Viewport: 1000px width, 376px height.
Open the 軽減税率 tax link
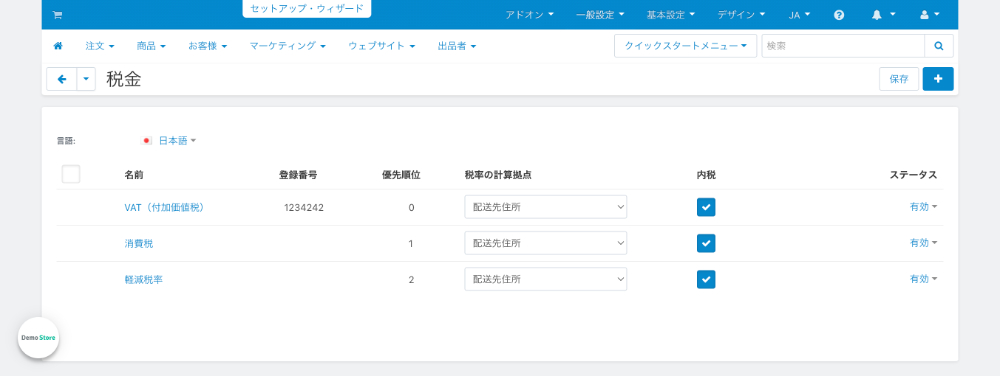[143, 279]
